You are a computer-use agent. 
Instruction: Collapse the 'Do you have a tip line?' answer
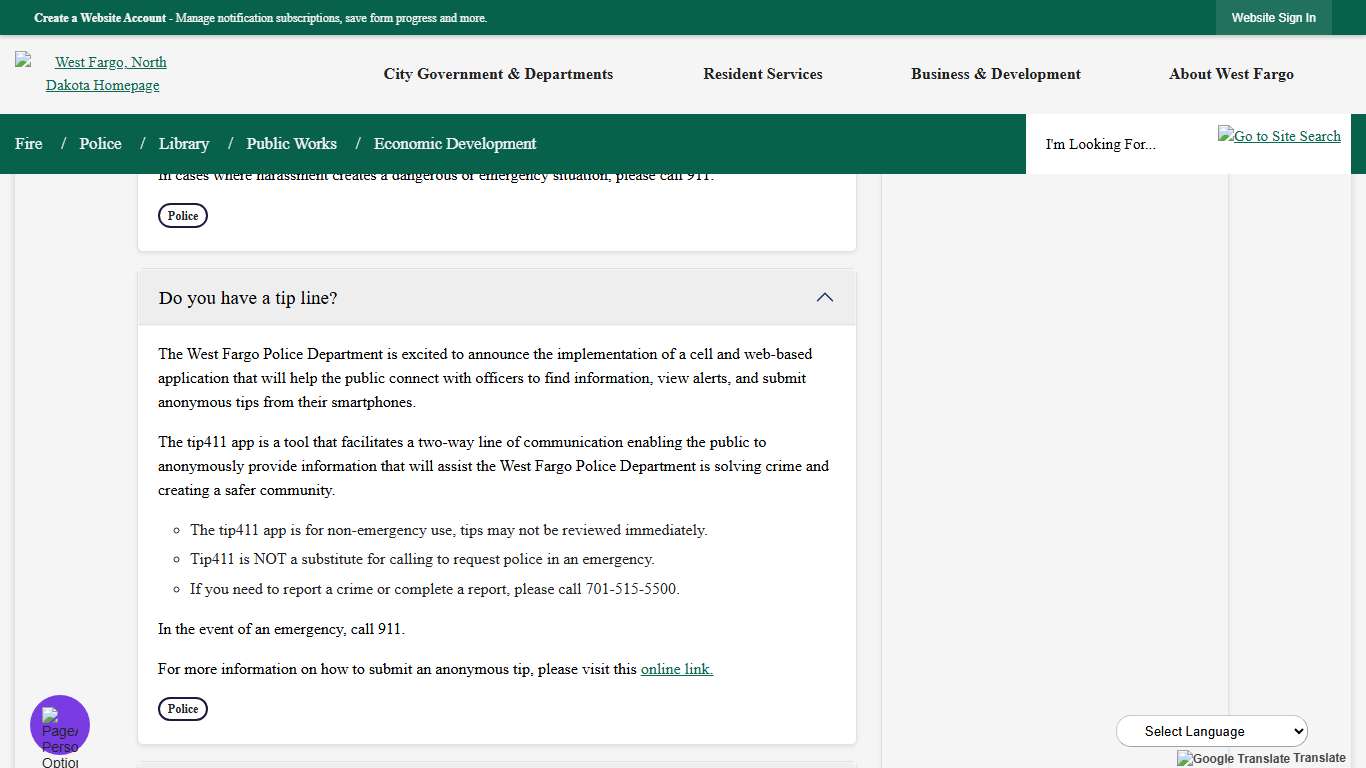tap(825, 297)
